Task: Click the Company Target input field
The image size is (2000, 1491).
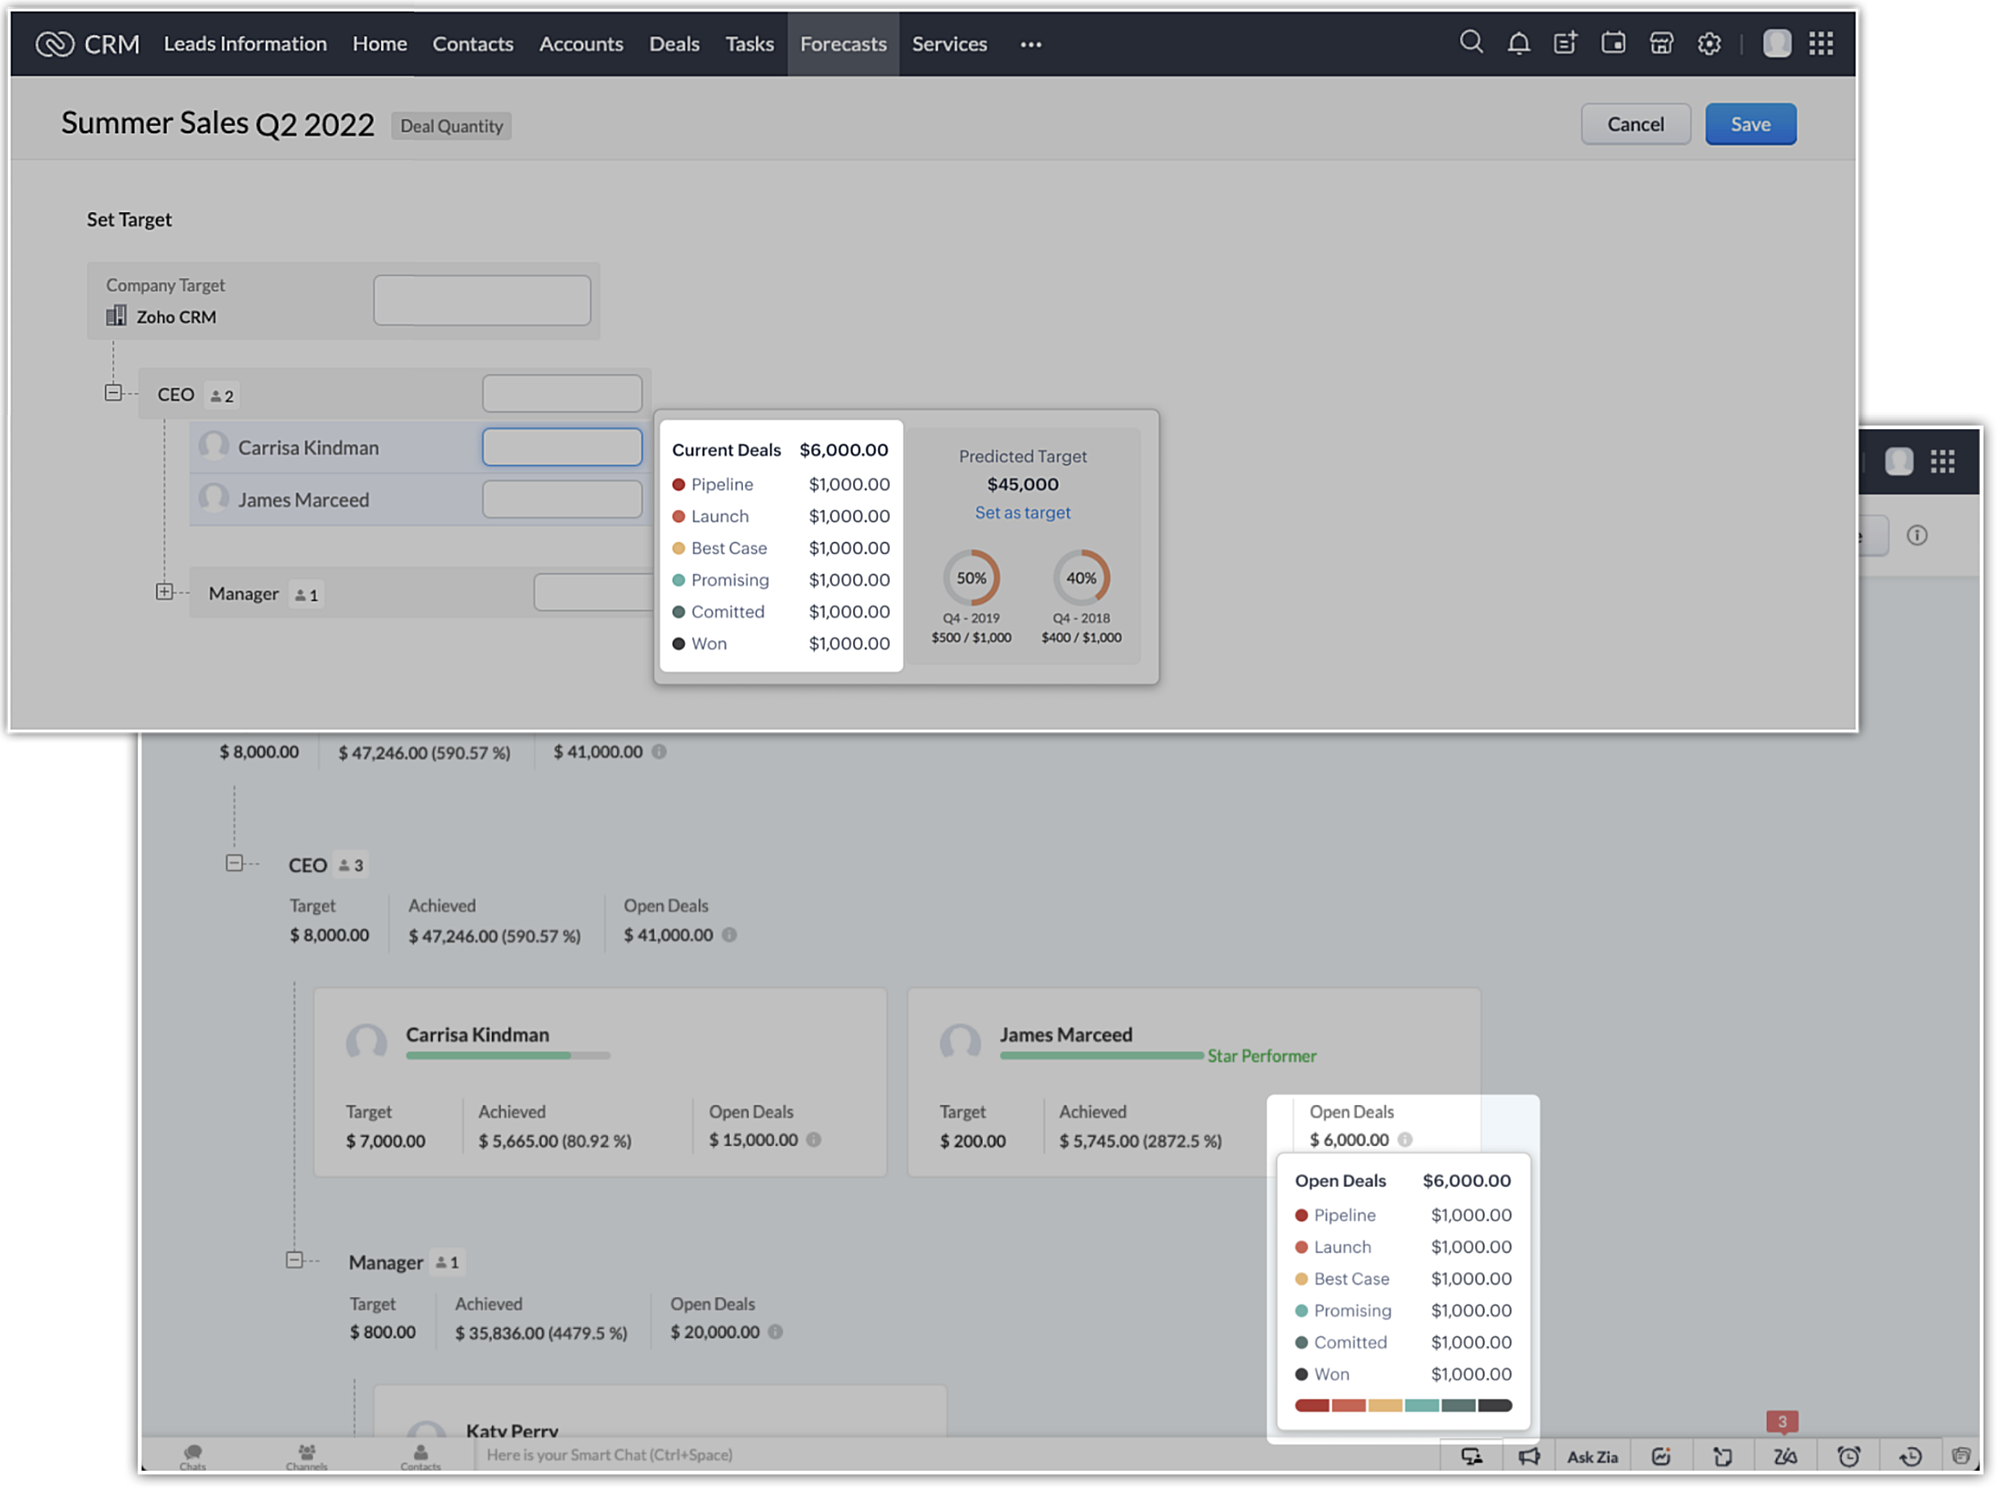Action: (x=482, y=300)
